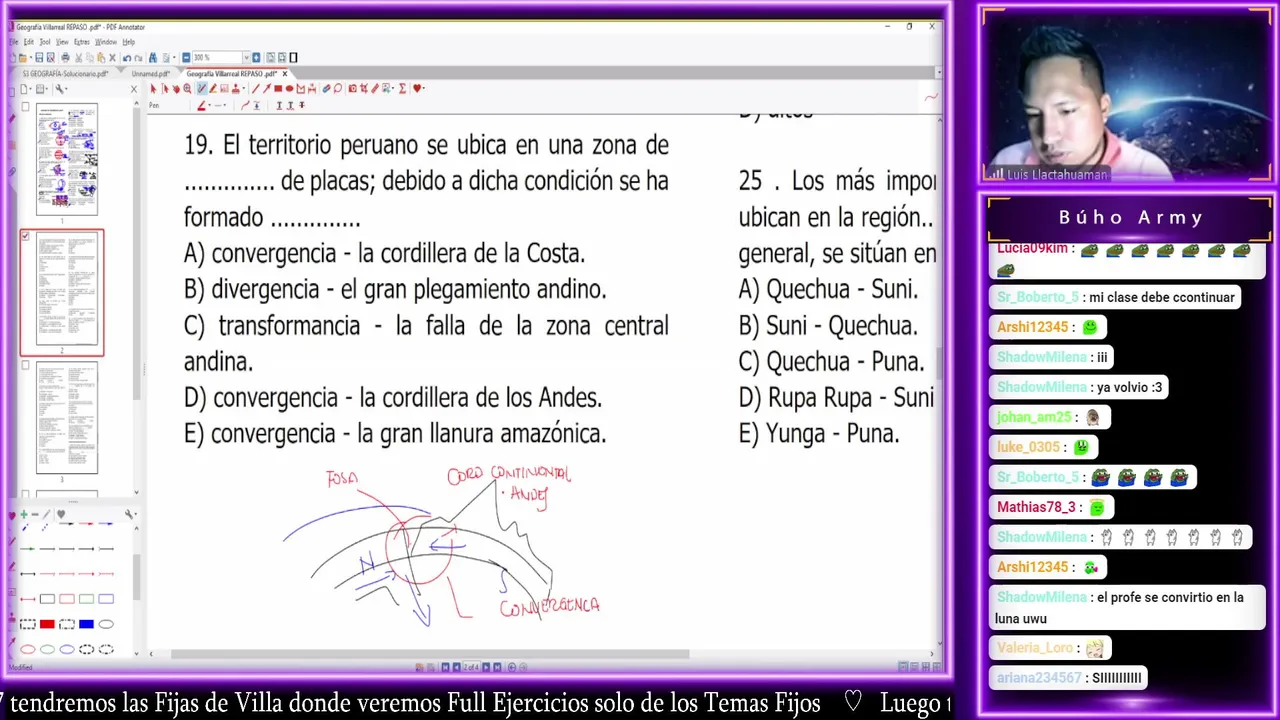Select the Zoom magnifier tool
Screen dimensions: 1280x720
187,88
